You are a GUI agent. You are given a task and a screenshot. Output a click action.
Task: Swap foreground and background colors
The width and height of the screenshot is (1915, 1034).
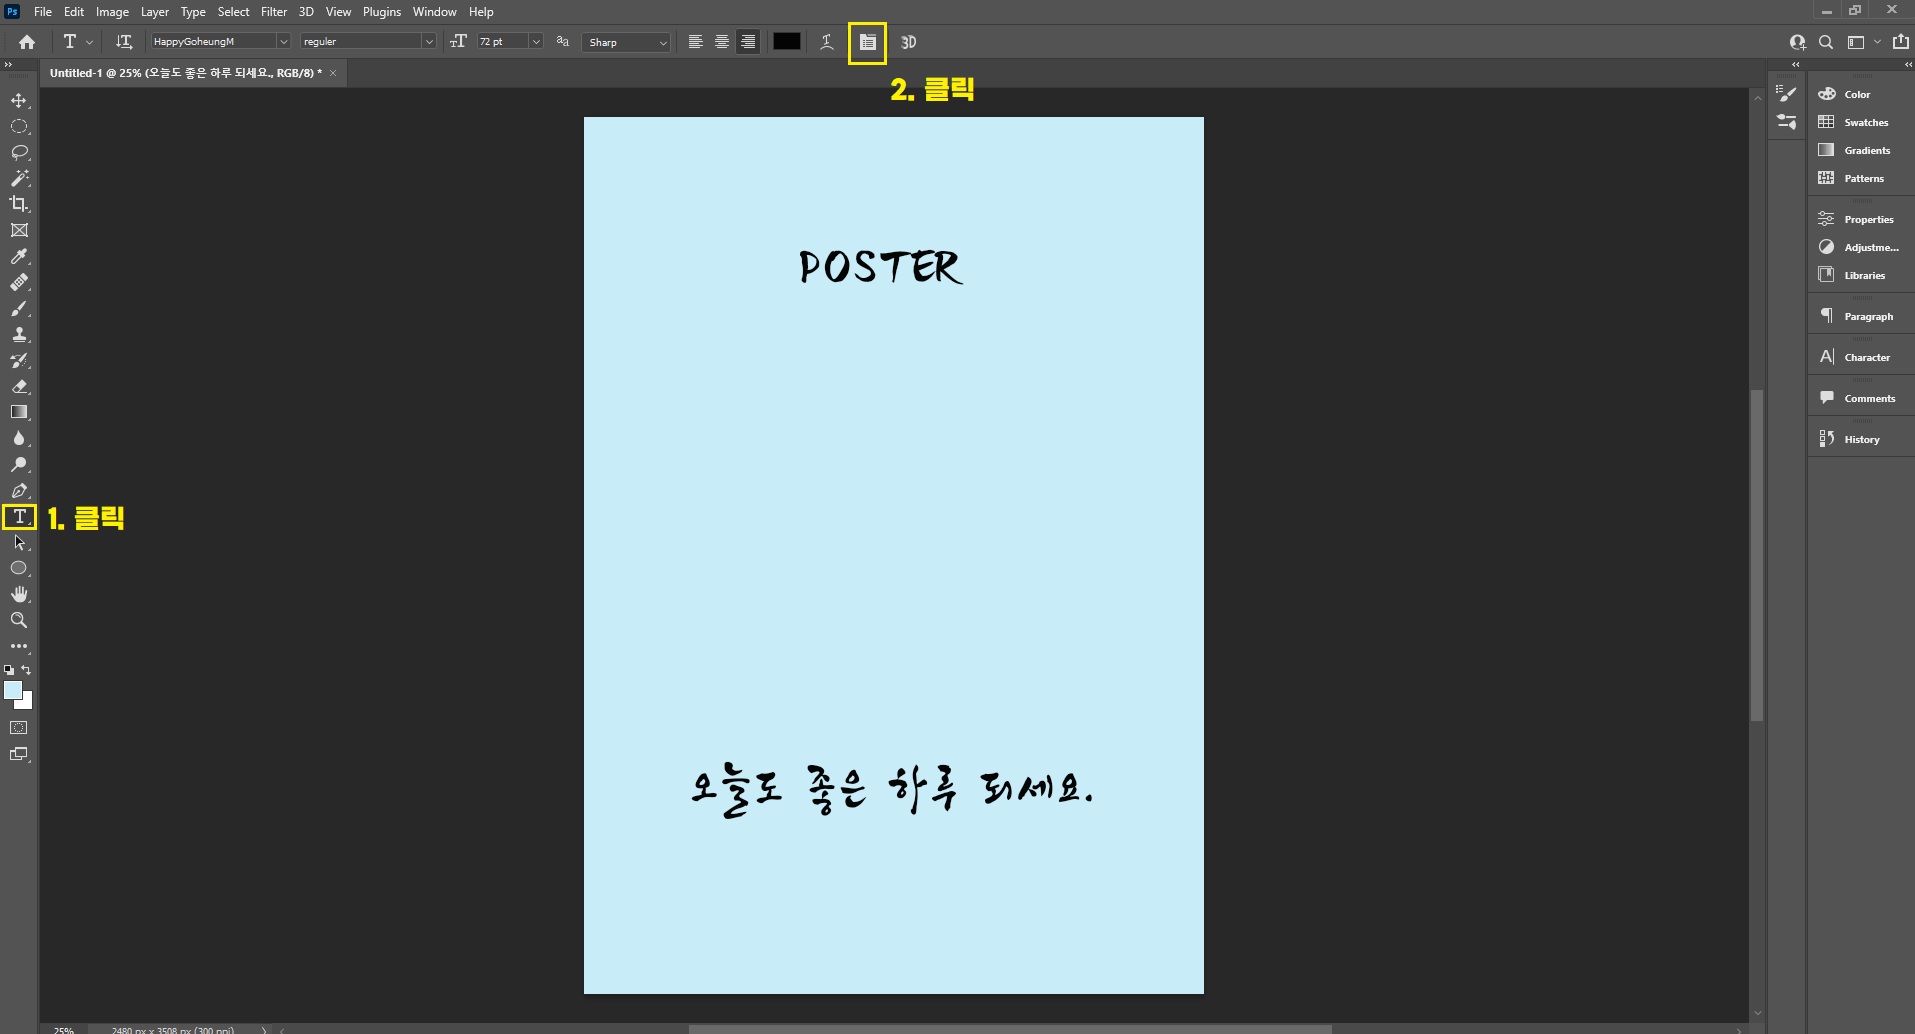coord(27,670)
